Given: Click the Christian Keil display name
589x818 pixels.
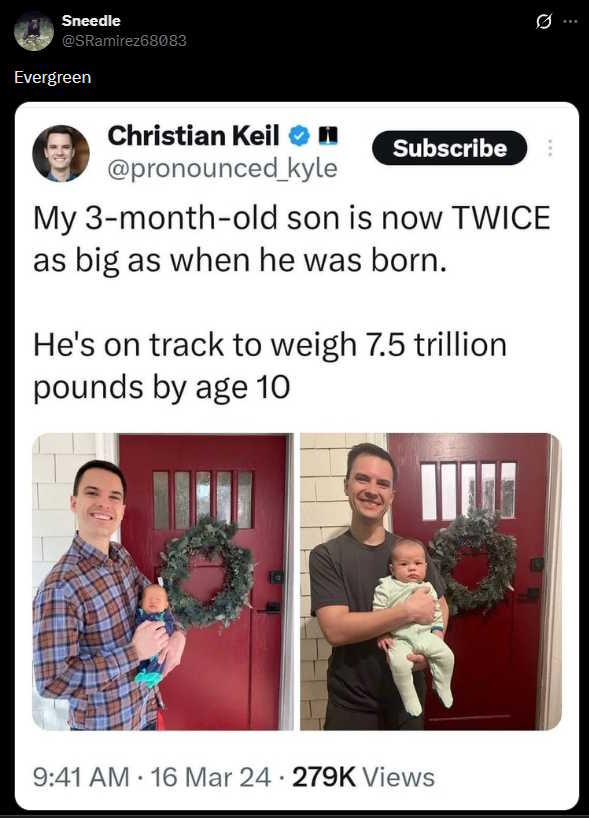Looking at the screenshot, I should click(x=193, y=136).
